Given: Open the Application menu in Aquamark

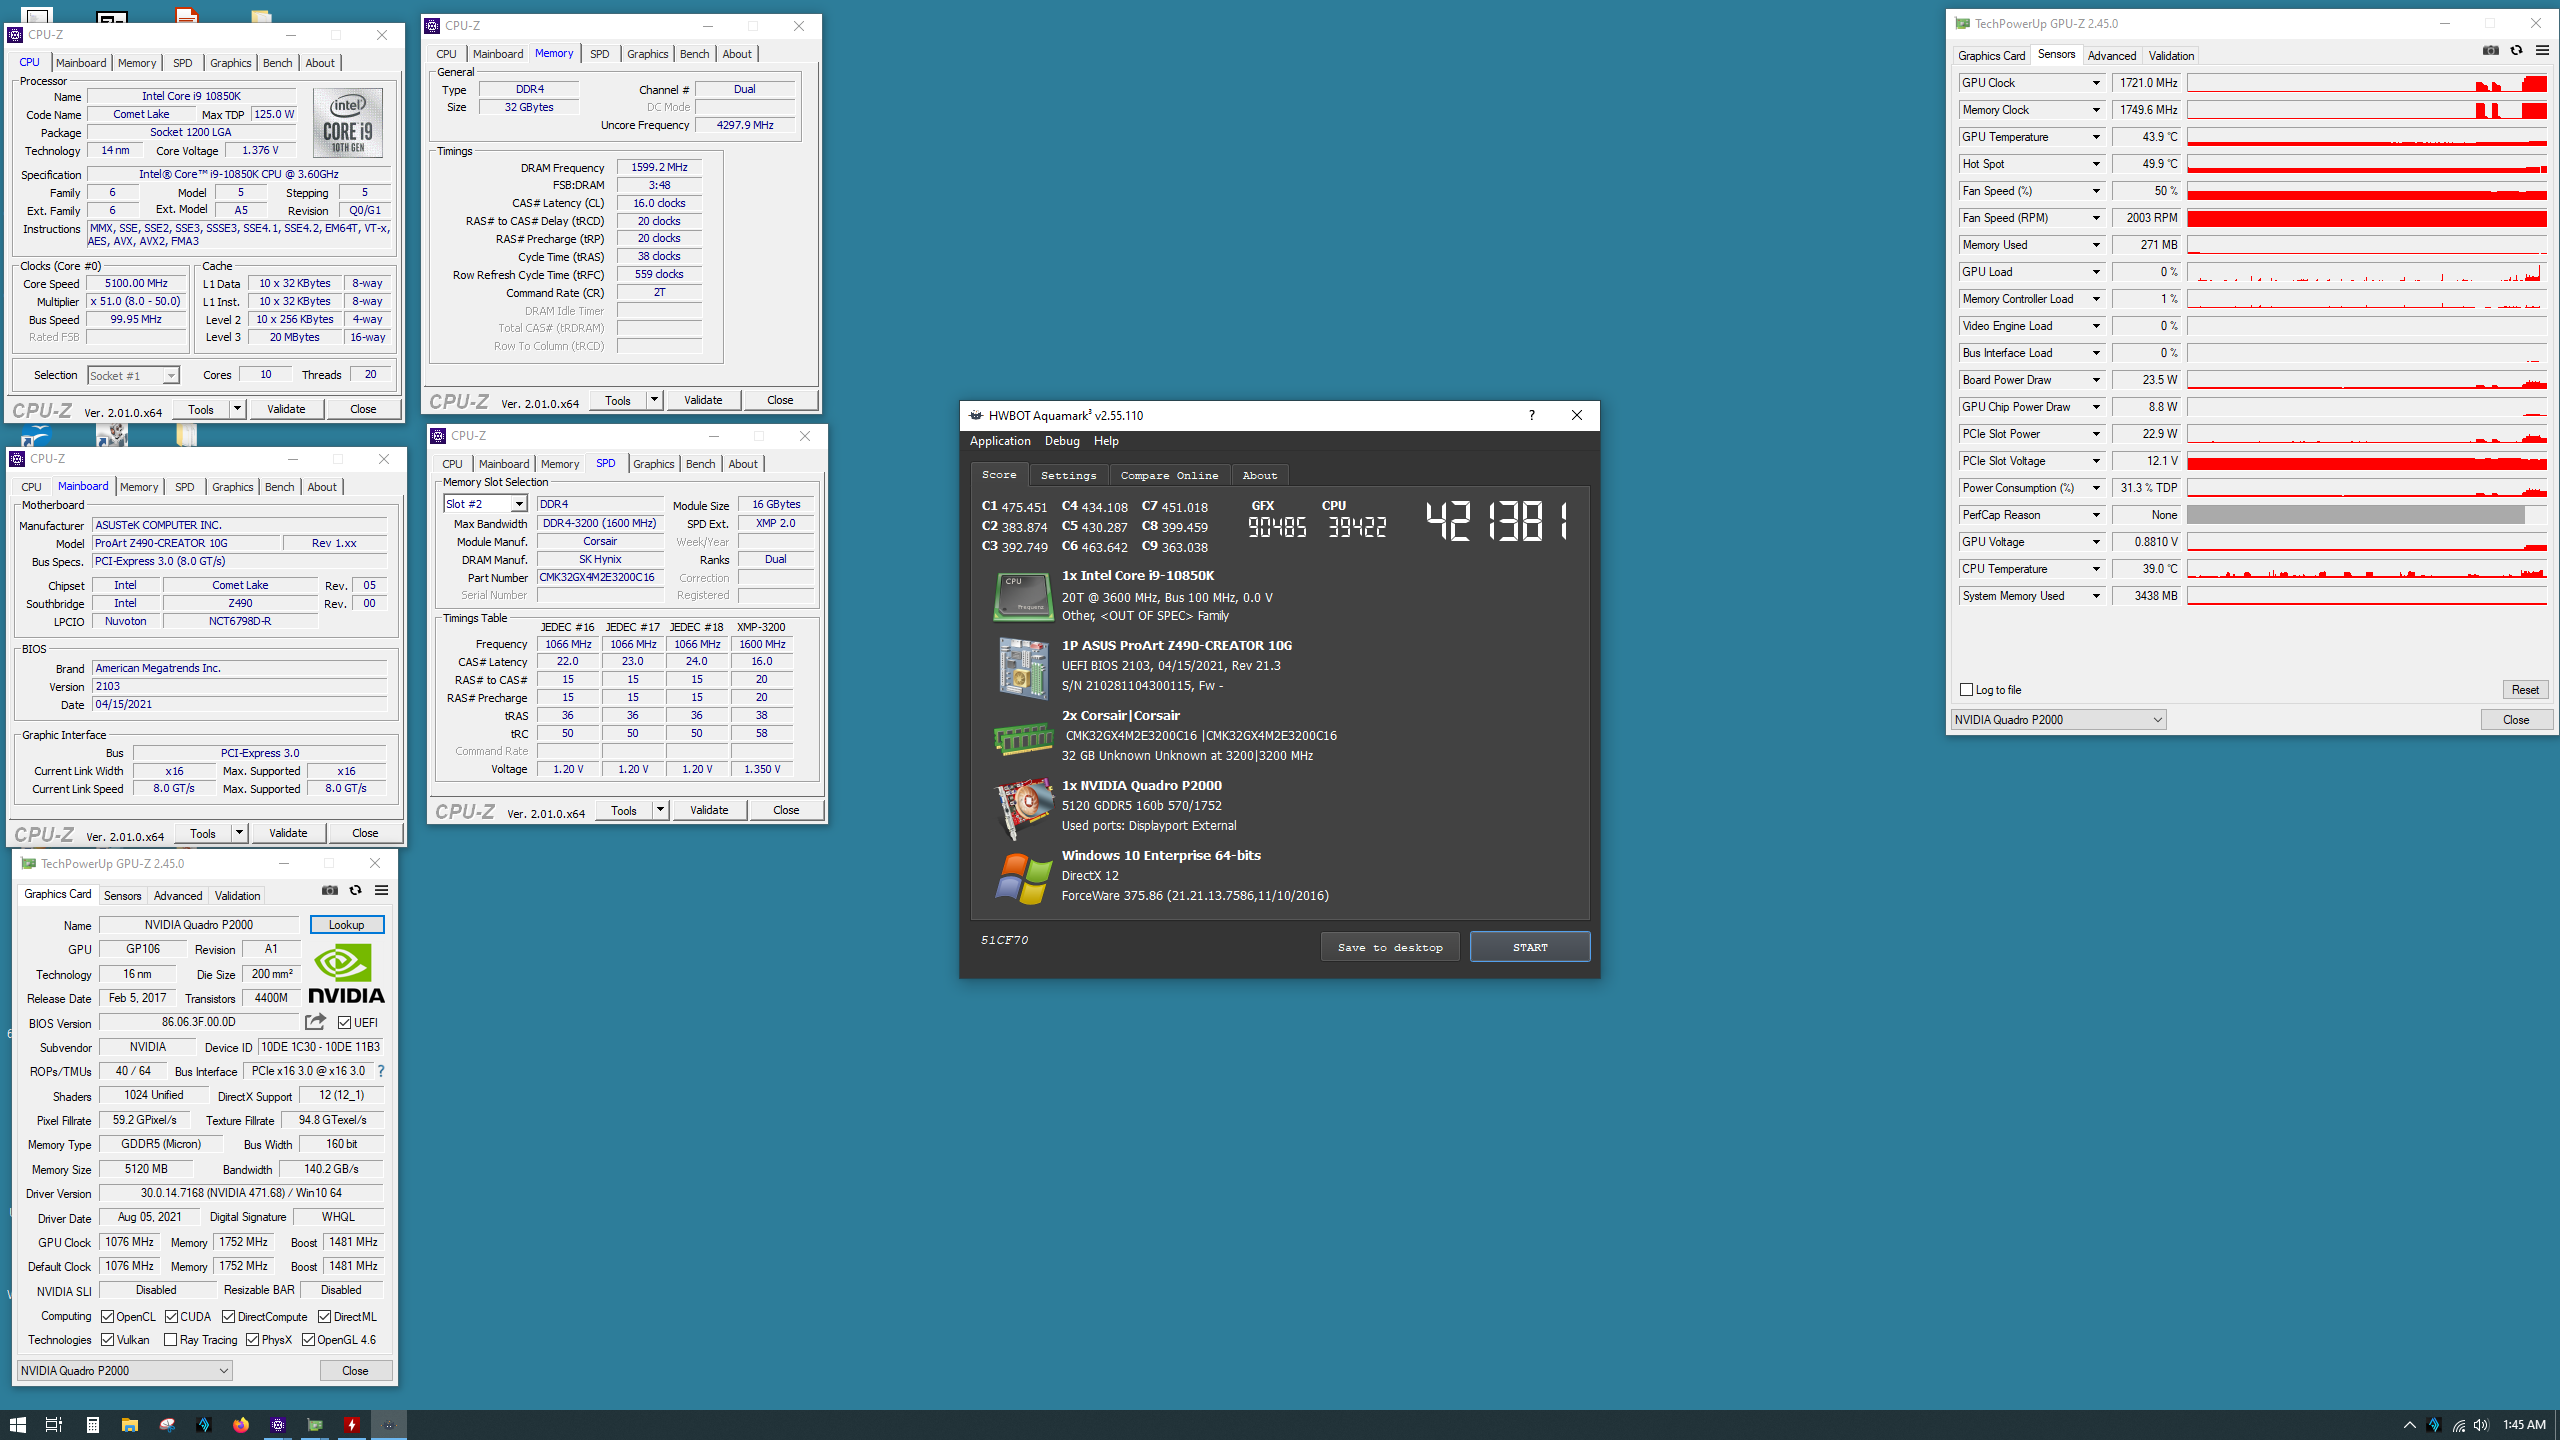Looking at the screenshot, I should coord(1000,441).
